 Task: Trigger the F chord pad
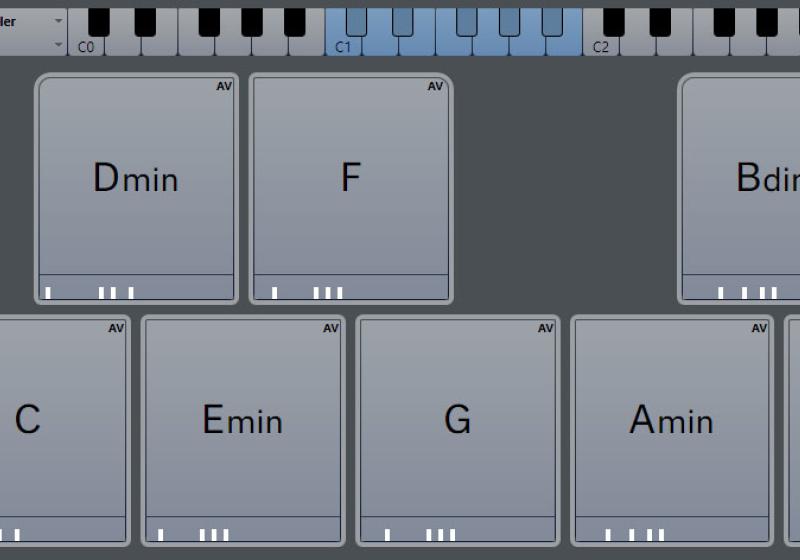click(x=351, y=176)
